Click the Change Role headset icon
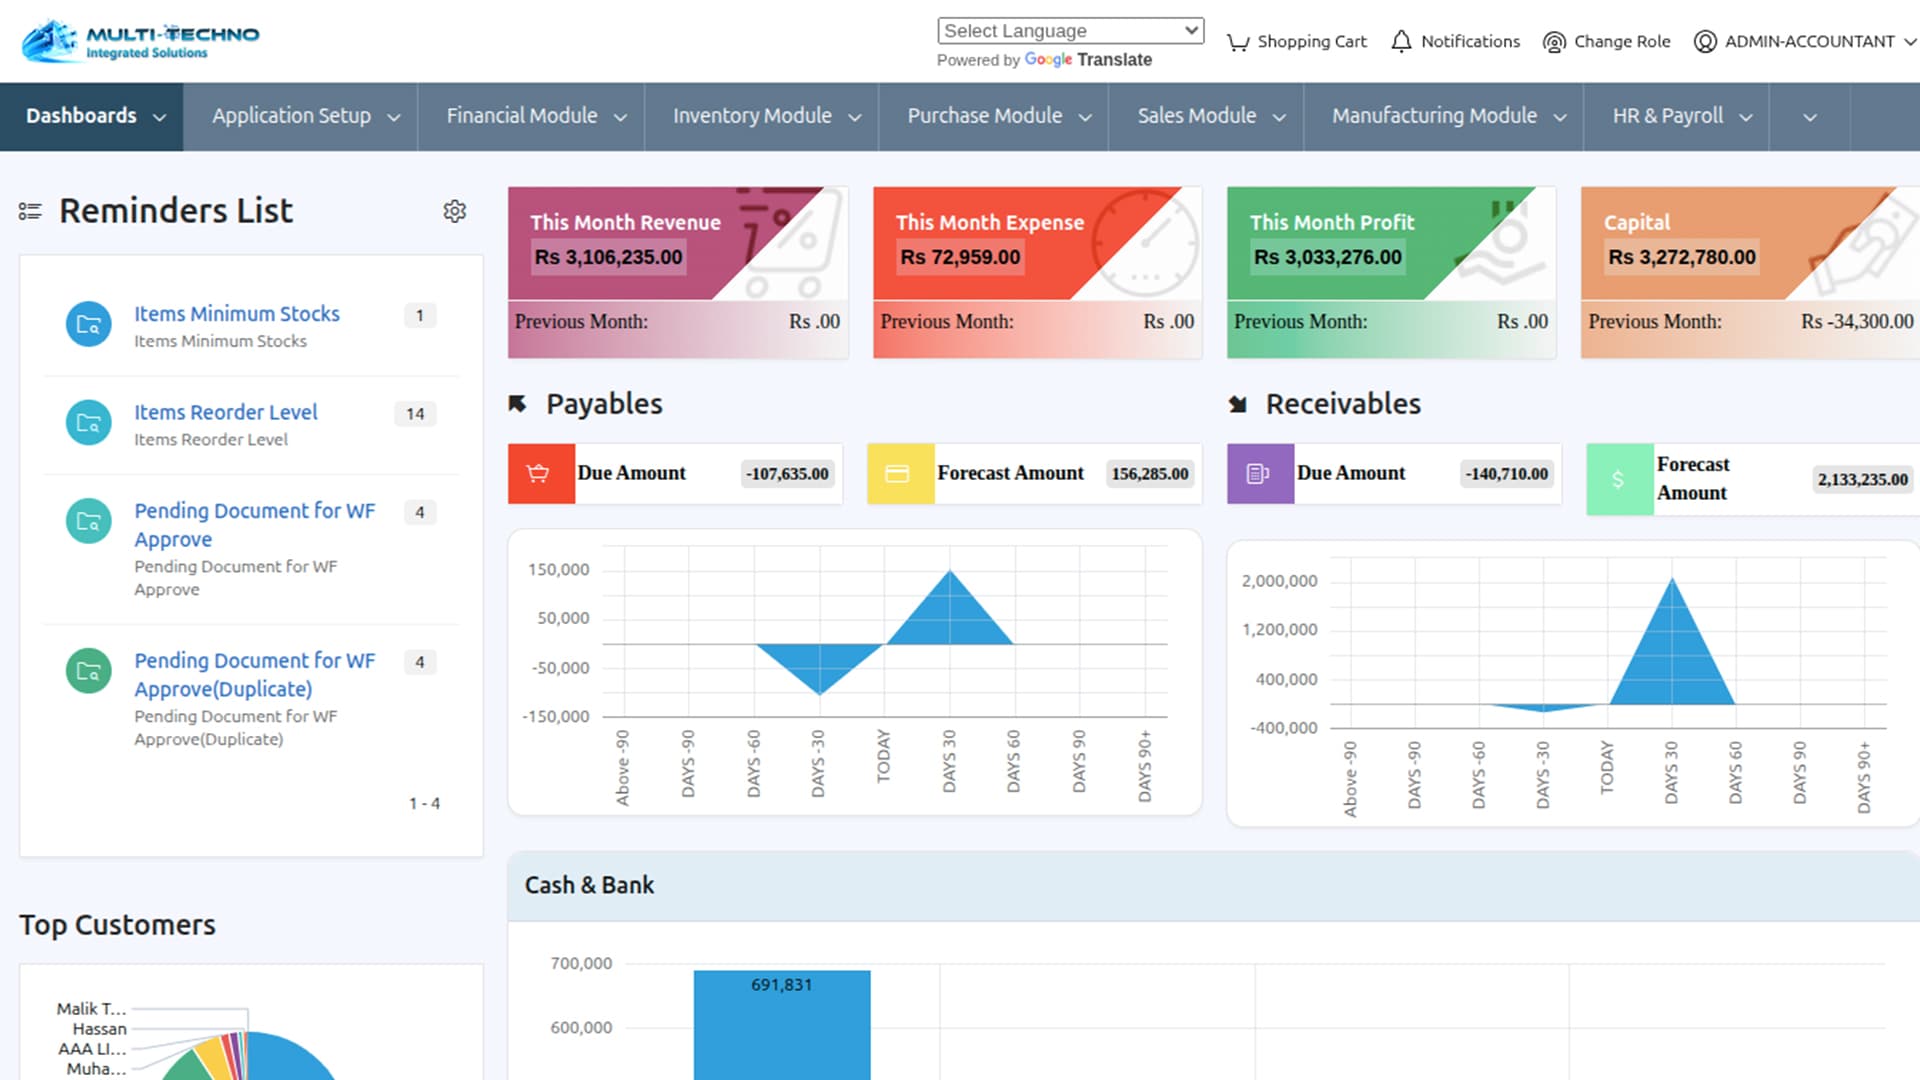The height and width of the screenshot is (1080, 1920). coord(1553,42)
